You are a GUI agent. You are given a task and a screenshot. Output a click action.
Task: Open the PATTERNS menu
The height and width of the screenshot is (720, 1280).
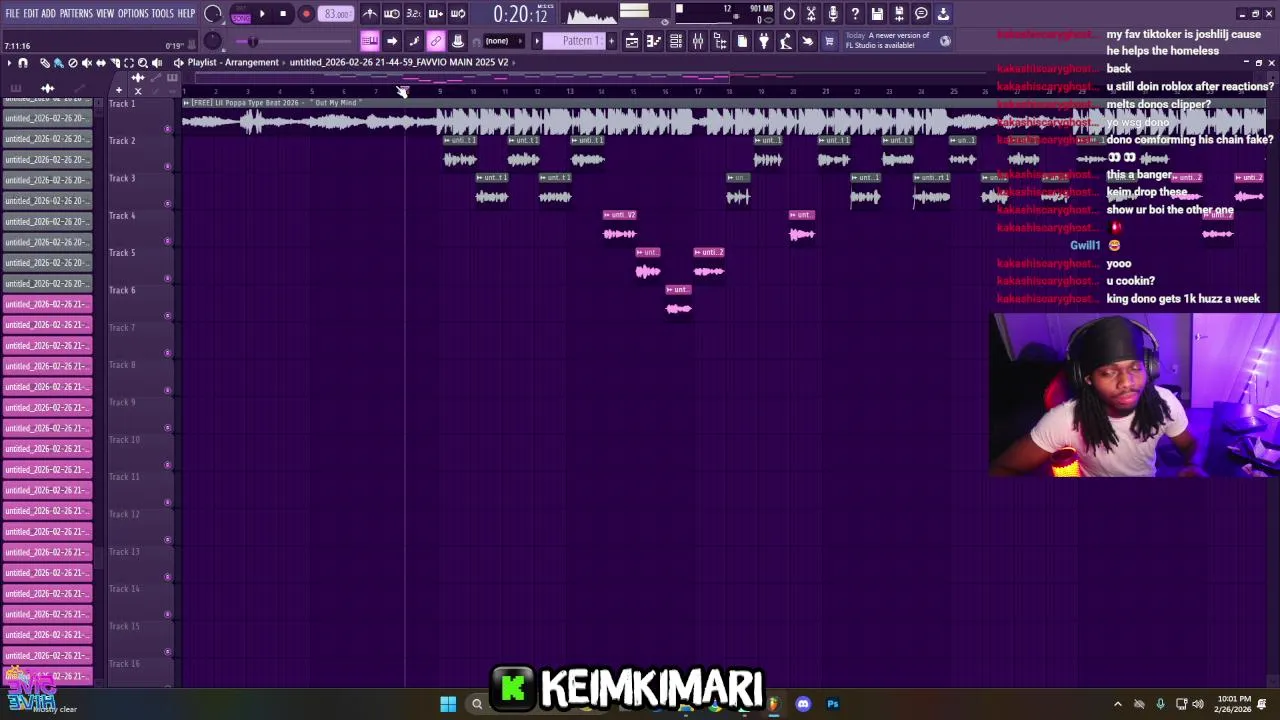pos(76,13)
